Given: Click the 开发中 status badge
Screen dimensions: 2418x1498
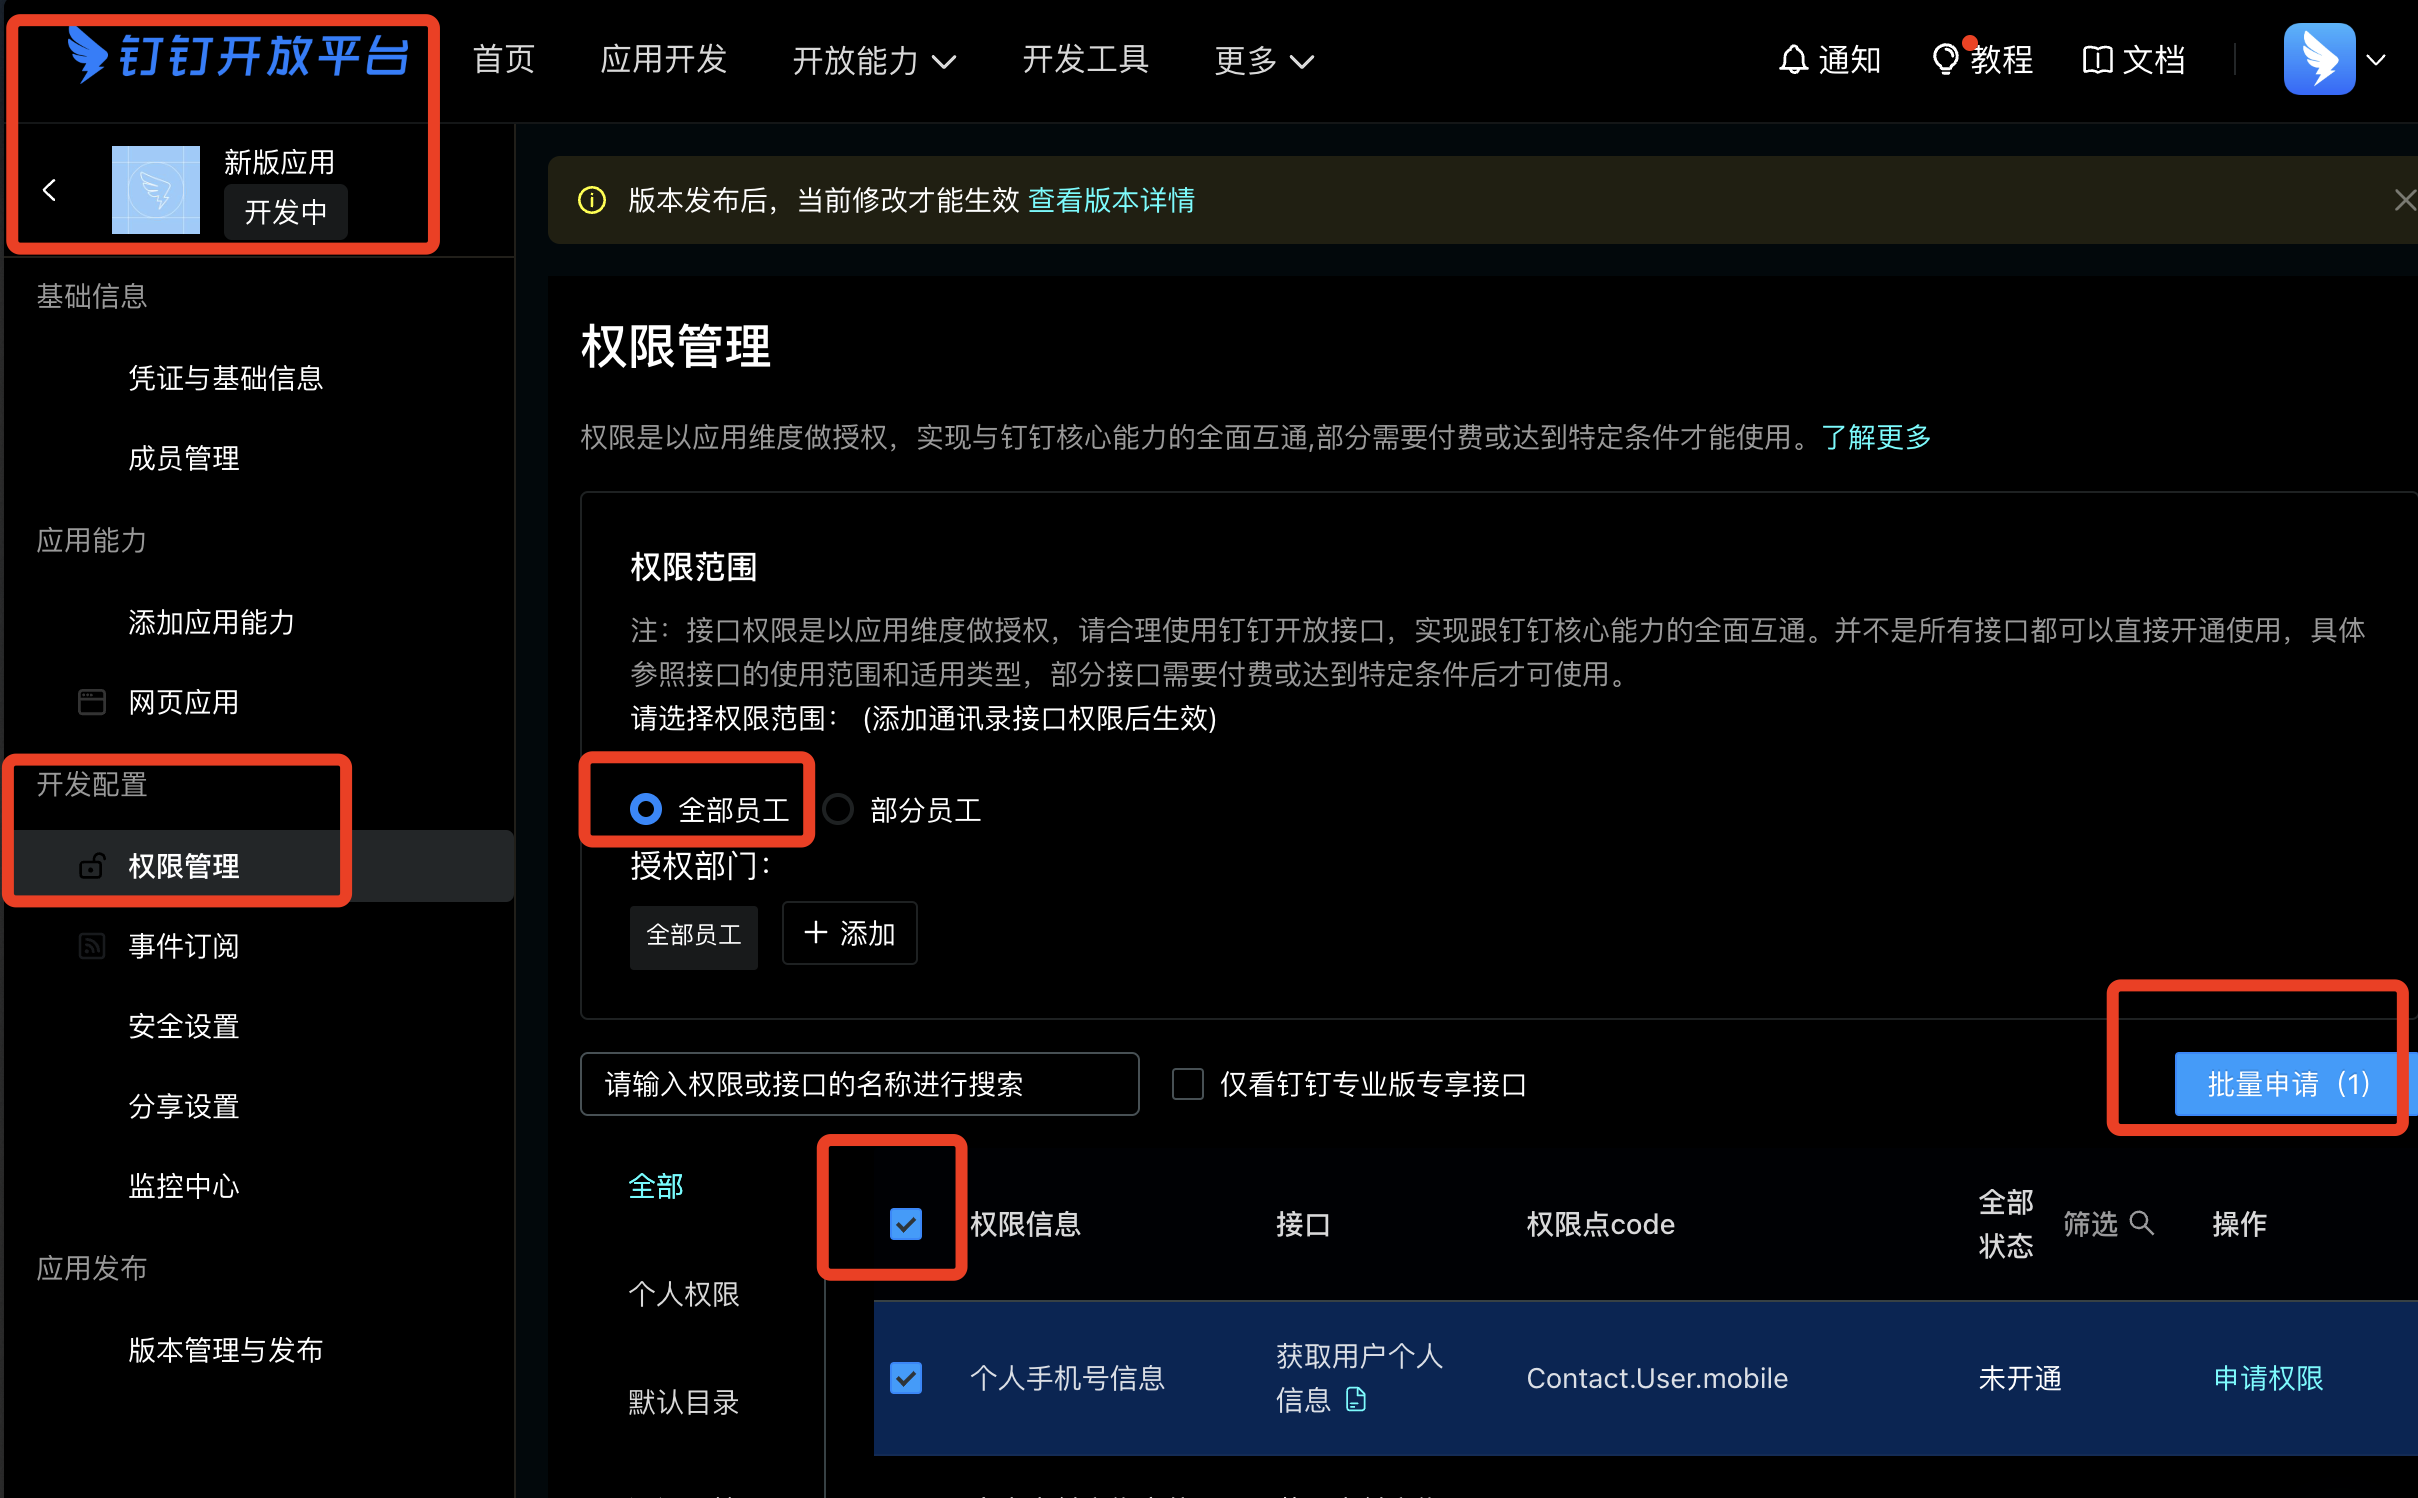Looking at the screenshot, I should pyautogui.click(x=286, y=212).
